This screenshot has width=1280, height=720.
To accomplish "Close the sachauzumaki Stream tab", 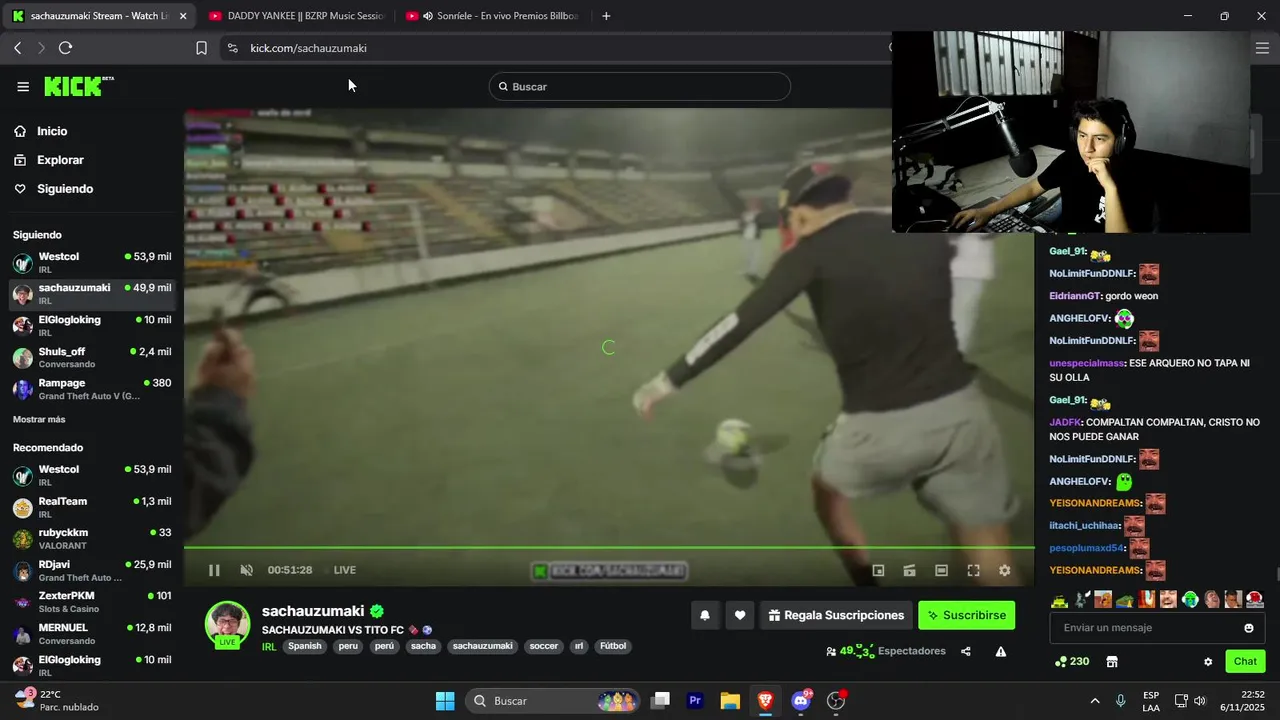I will pyautogui.click(x=183, y=16).
